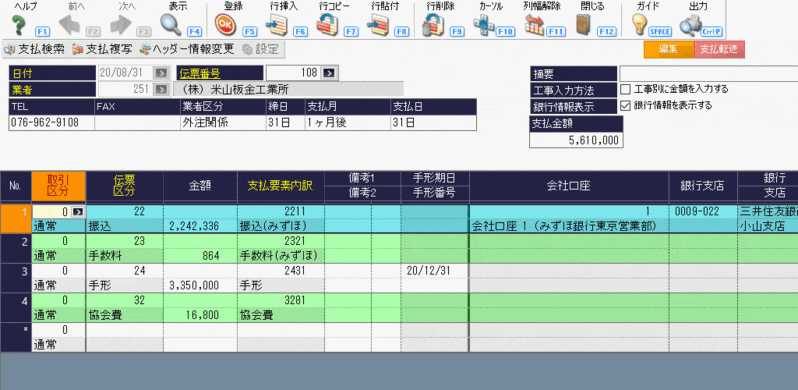Click the 支払金額 value 5,610,000

click(576, 140)
